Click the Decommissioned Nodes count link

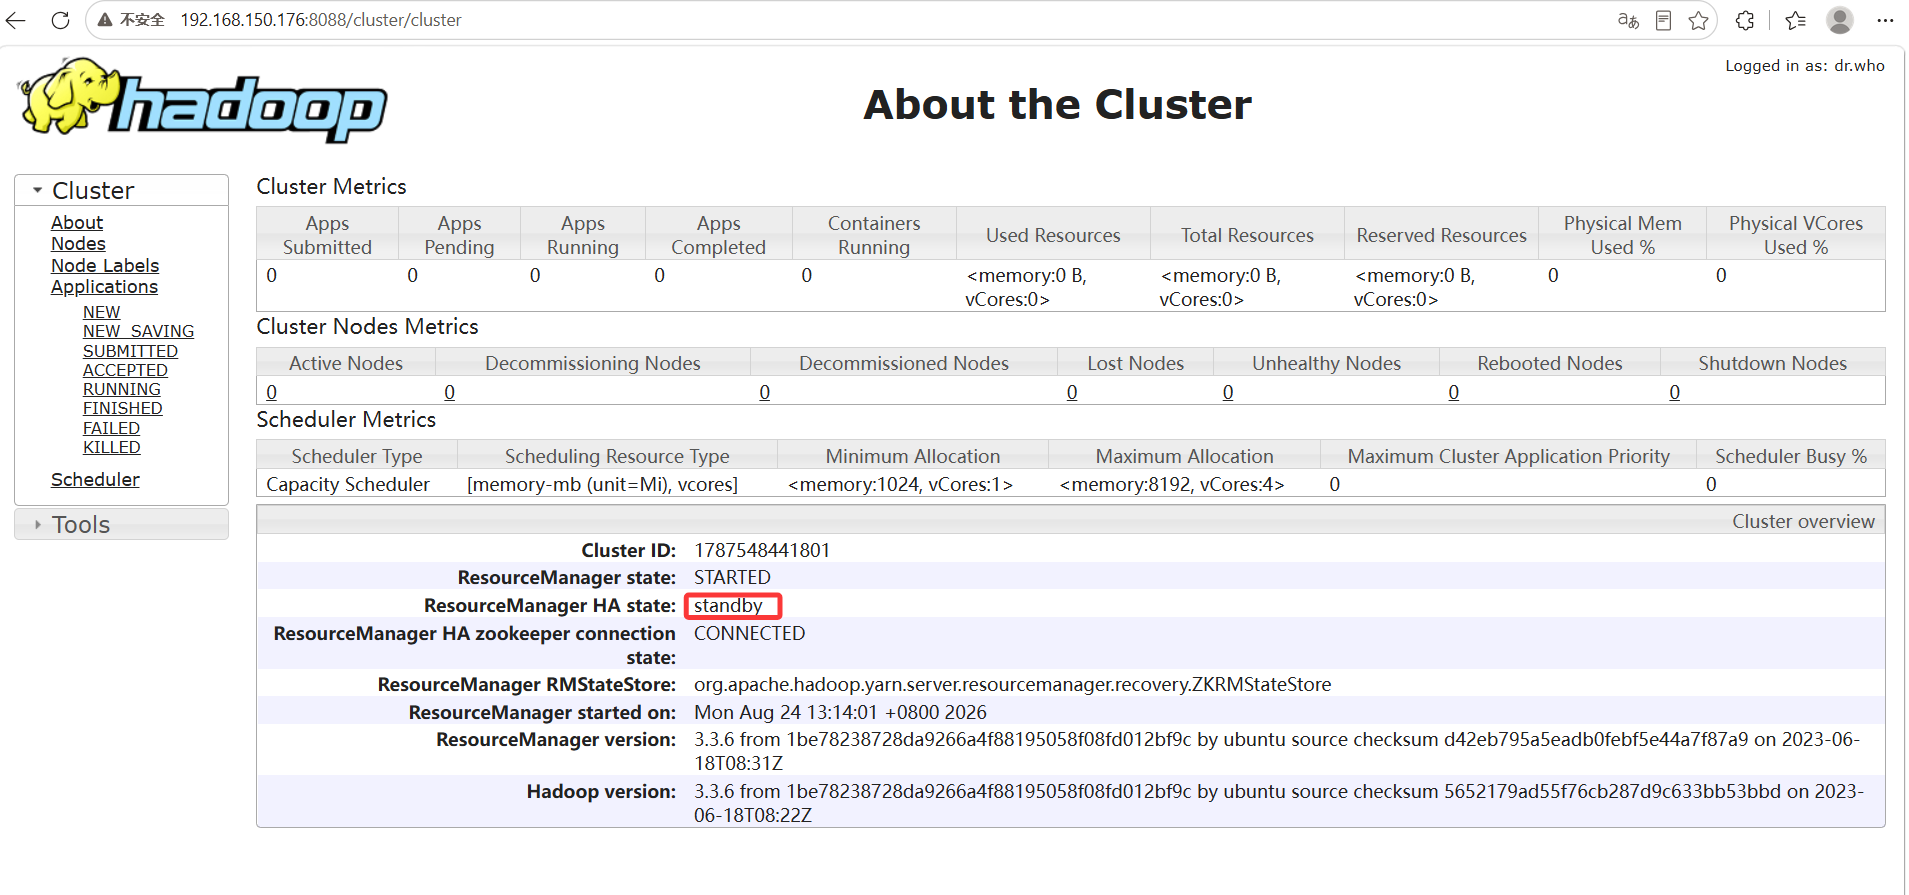[765, 392]
